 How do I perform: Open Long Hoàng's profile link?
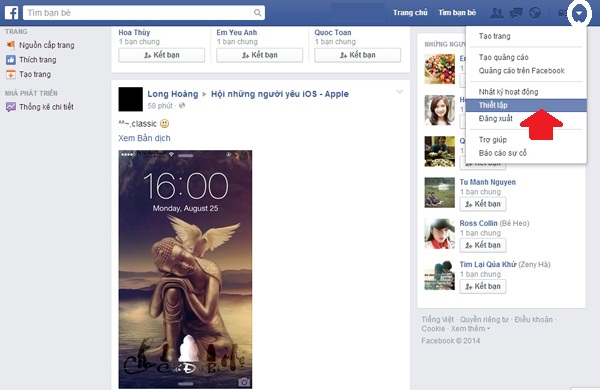173,94
